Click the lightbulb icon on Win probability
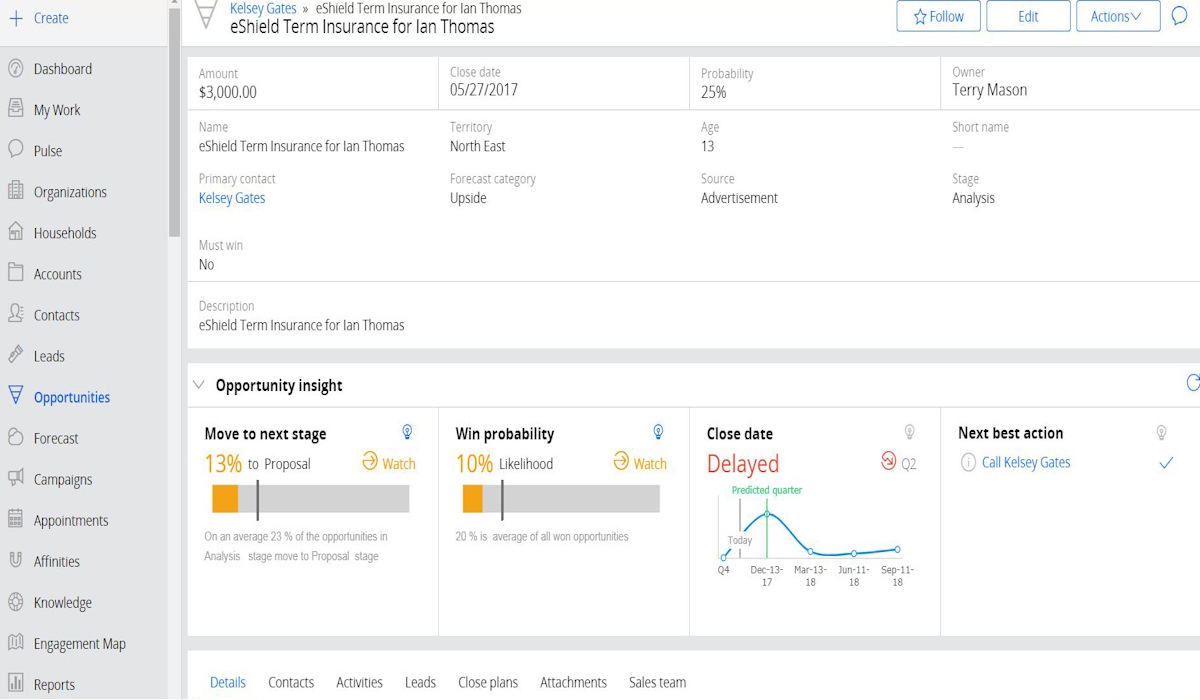 (x=658, y=432)
